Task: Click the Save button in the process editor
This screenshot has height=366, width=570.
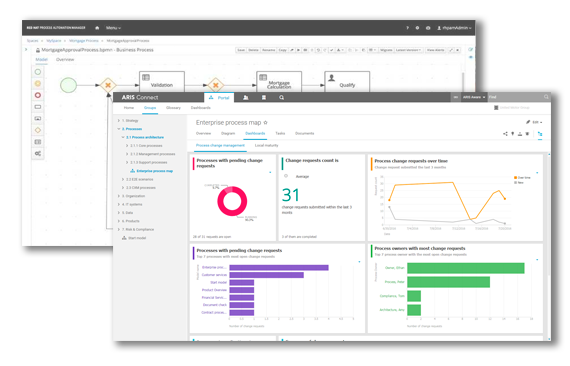Action: click(241, 50)
